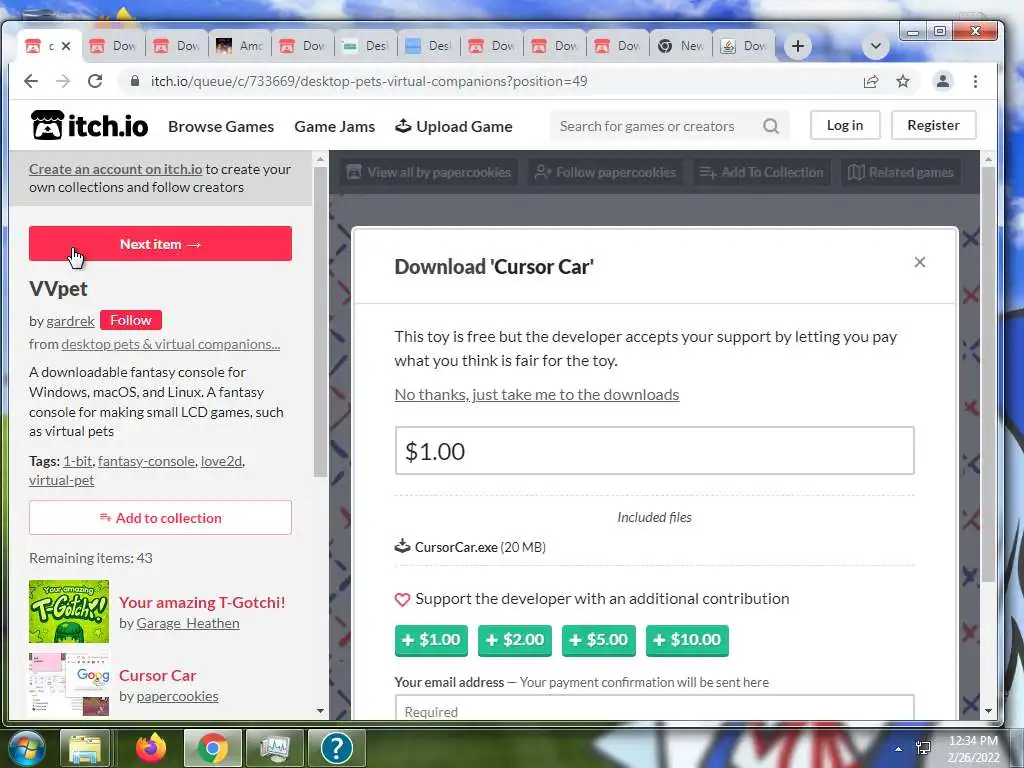Switch to the 'Amc' tab
Image resolution: width=1024 pixels, height=768 pixels.
pos(240,46)
